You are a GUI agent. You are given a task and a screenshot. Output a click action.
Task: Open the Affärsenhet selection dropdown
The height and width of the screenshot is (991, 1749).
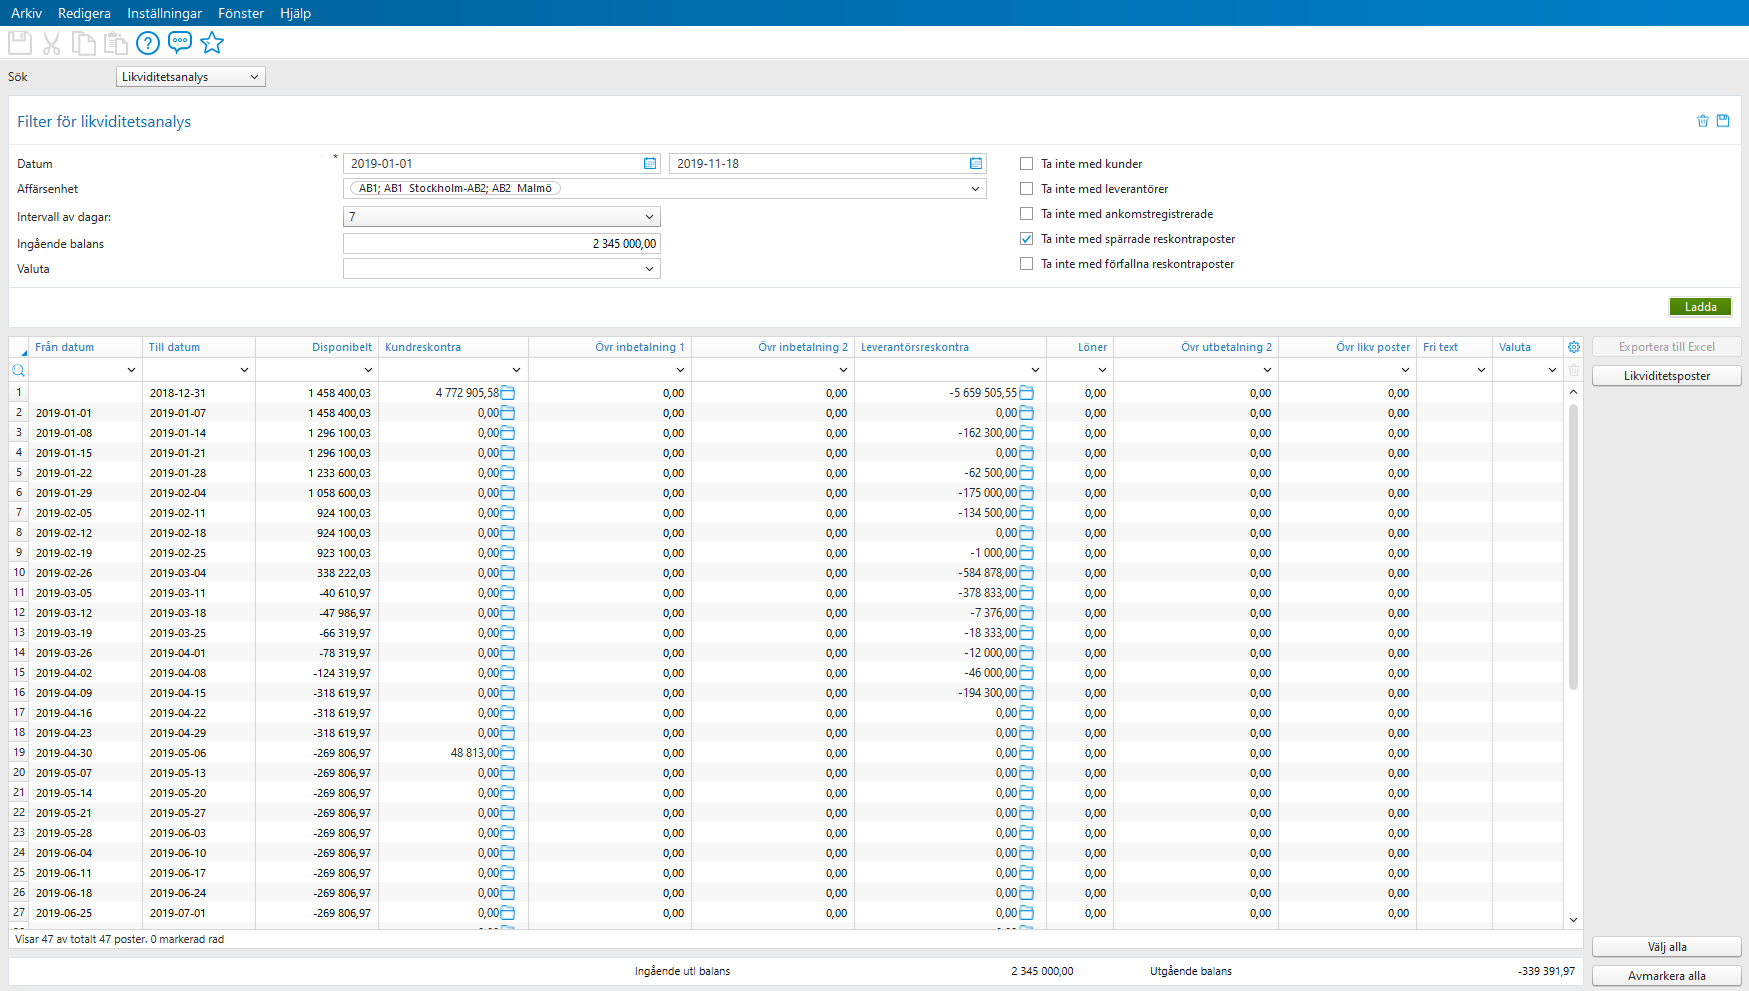tap(975, 188)
